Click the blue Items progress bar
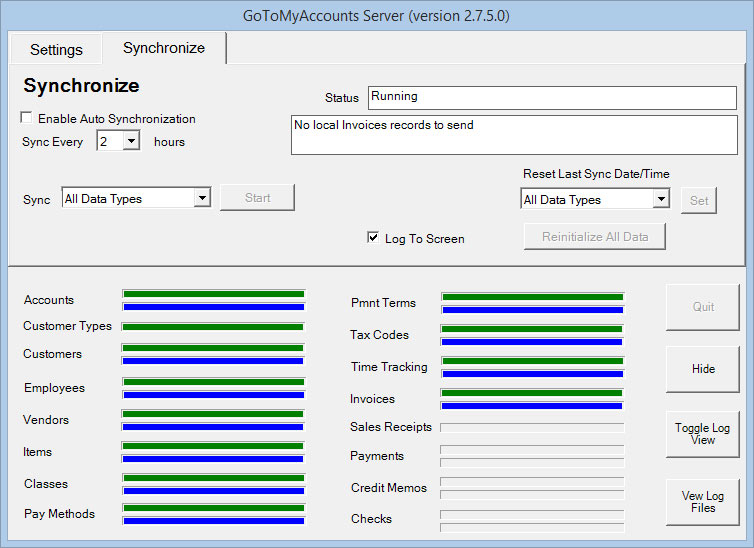This screenshot has height=548, width=754. click(214, 459)
